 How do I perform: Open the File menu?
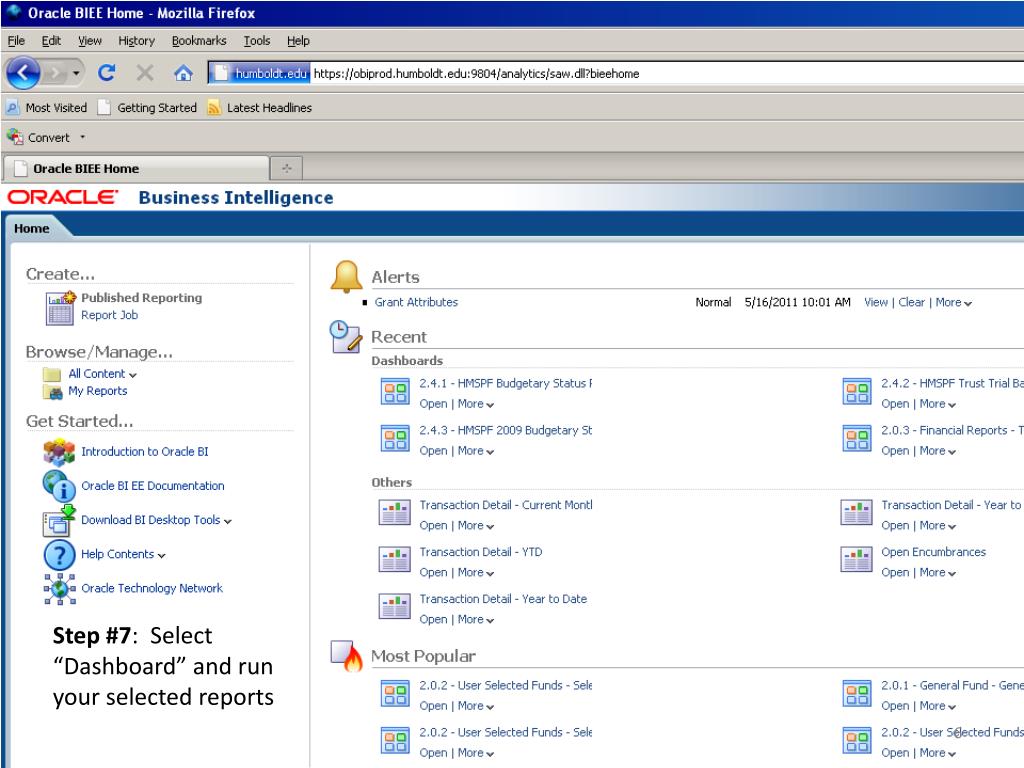tap(16, 40)
